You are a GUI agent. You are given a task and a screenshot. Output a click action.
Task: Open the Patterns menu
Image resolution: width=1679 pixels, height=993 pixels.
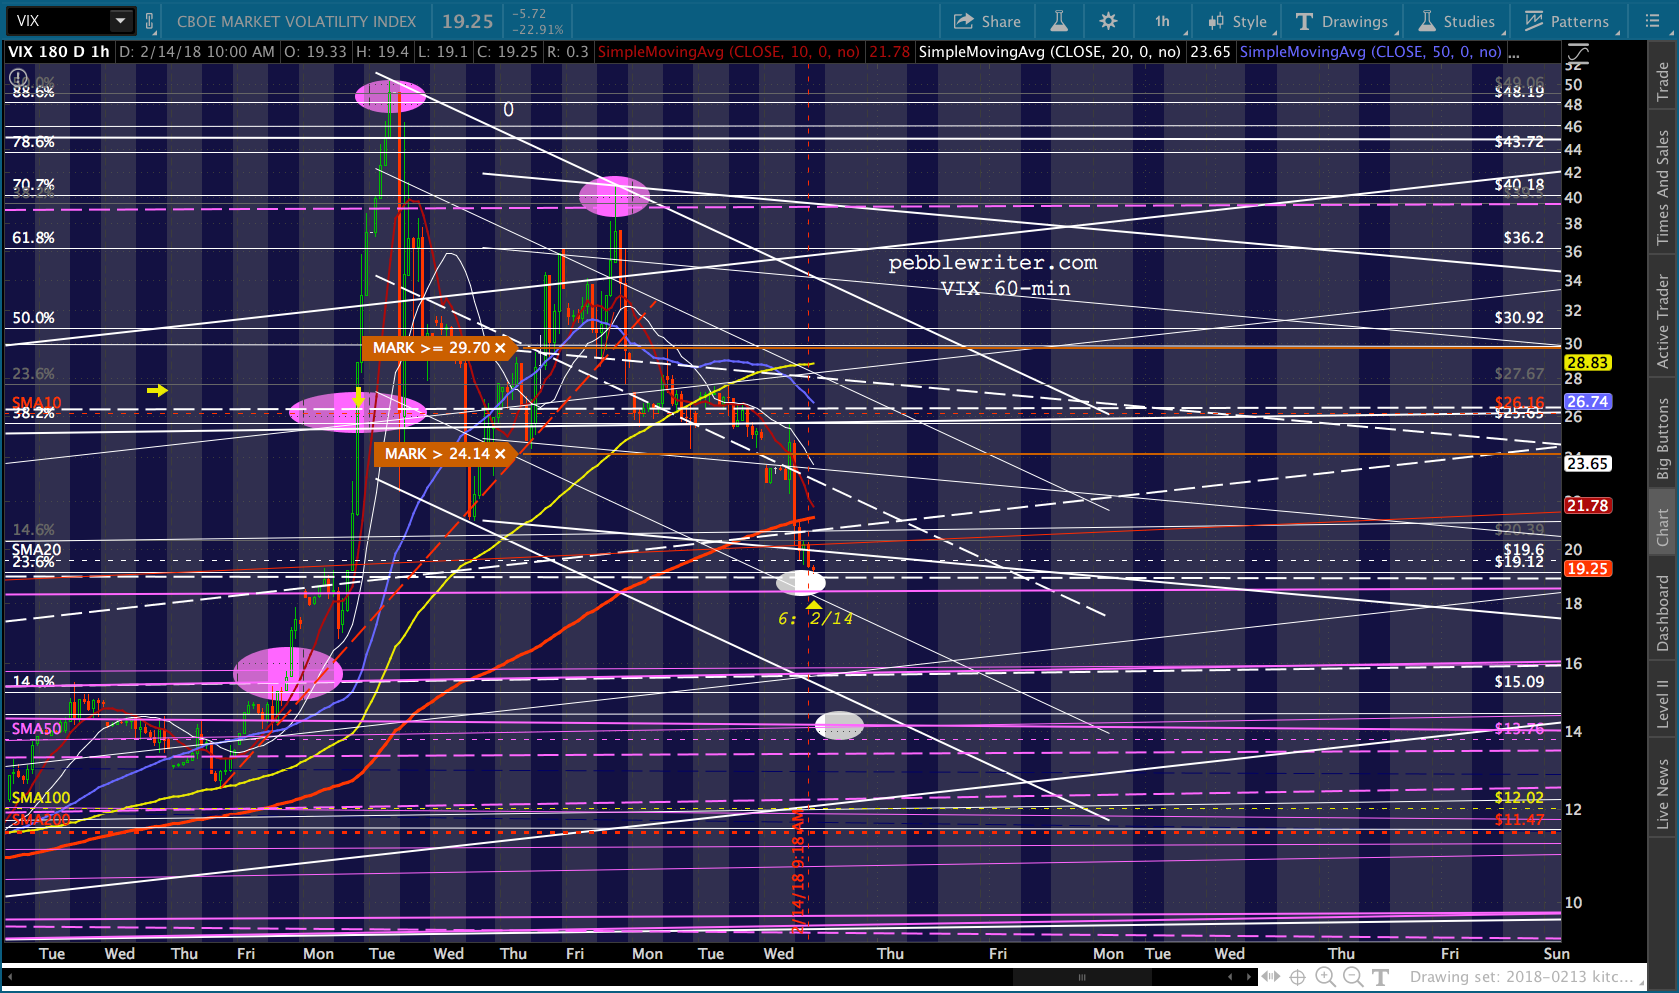[x=1566, y=21]
